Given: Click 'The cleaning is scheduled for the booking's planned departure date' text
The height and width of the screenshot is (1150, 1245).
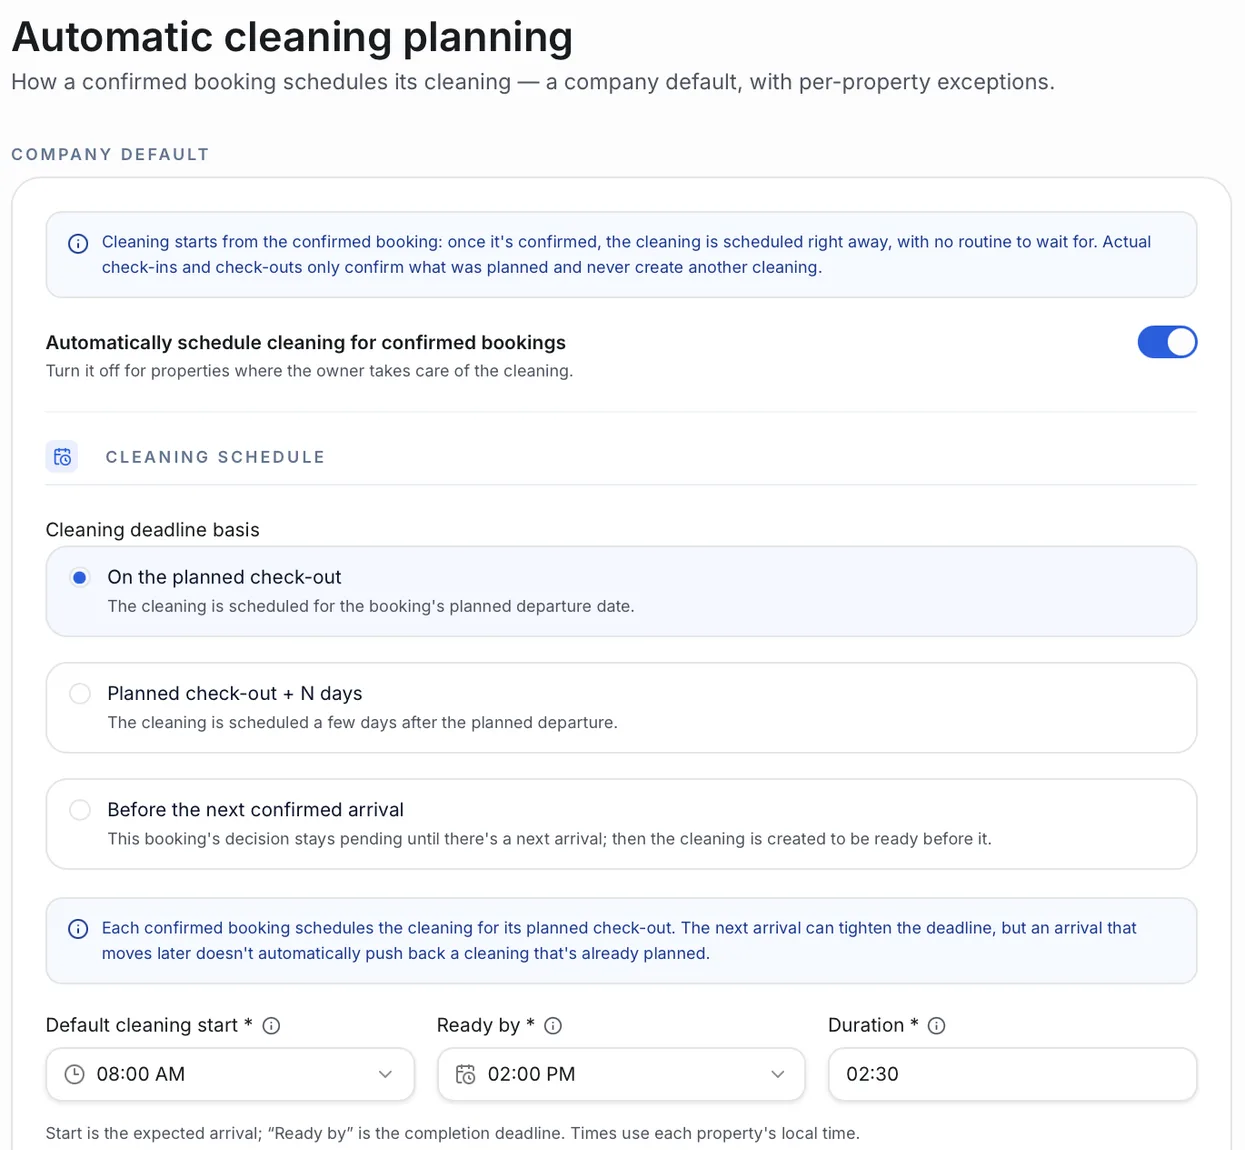Looking at the screenshot, I should point(371,606).
